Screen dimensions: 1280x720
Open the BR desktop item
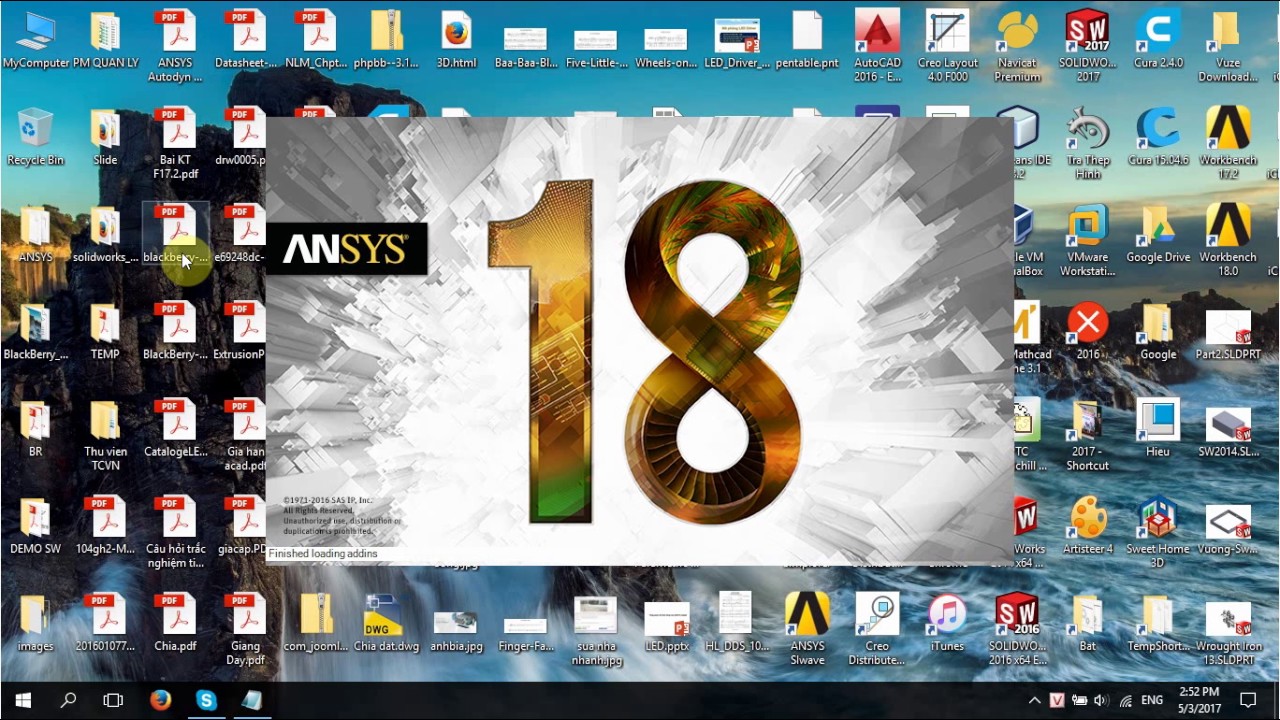point(35,428)
